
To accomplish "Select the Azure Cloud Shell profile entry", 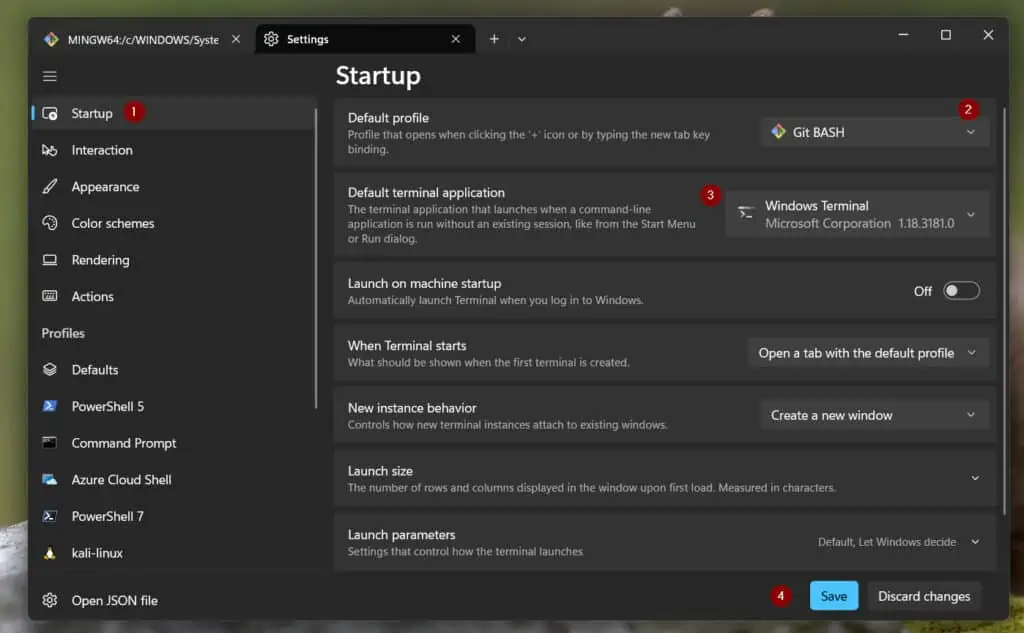I will pos(173,479).
